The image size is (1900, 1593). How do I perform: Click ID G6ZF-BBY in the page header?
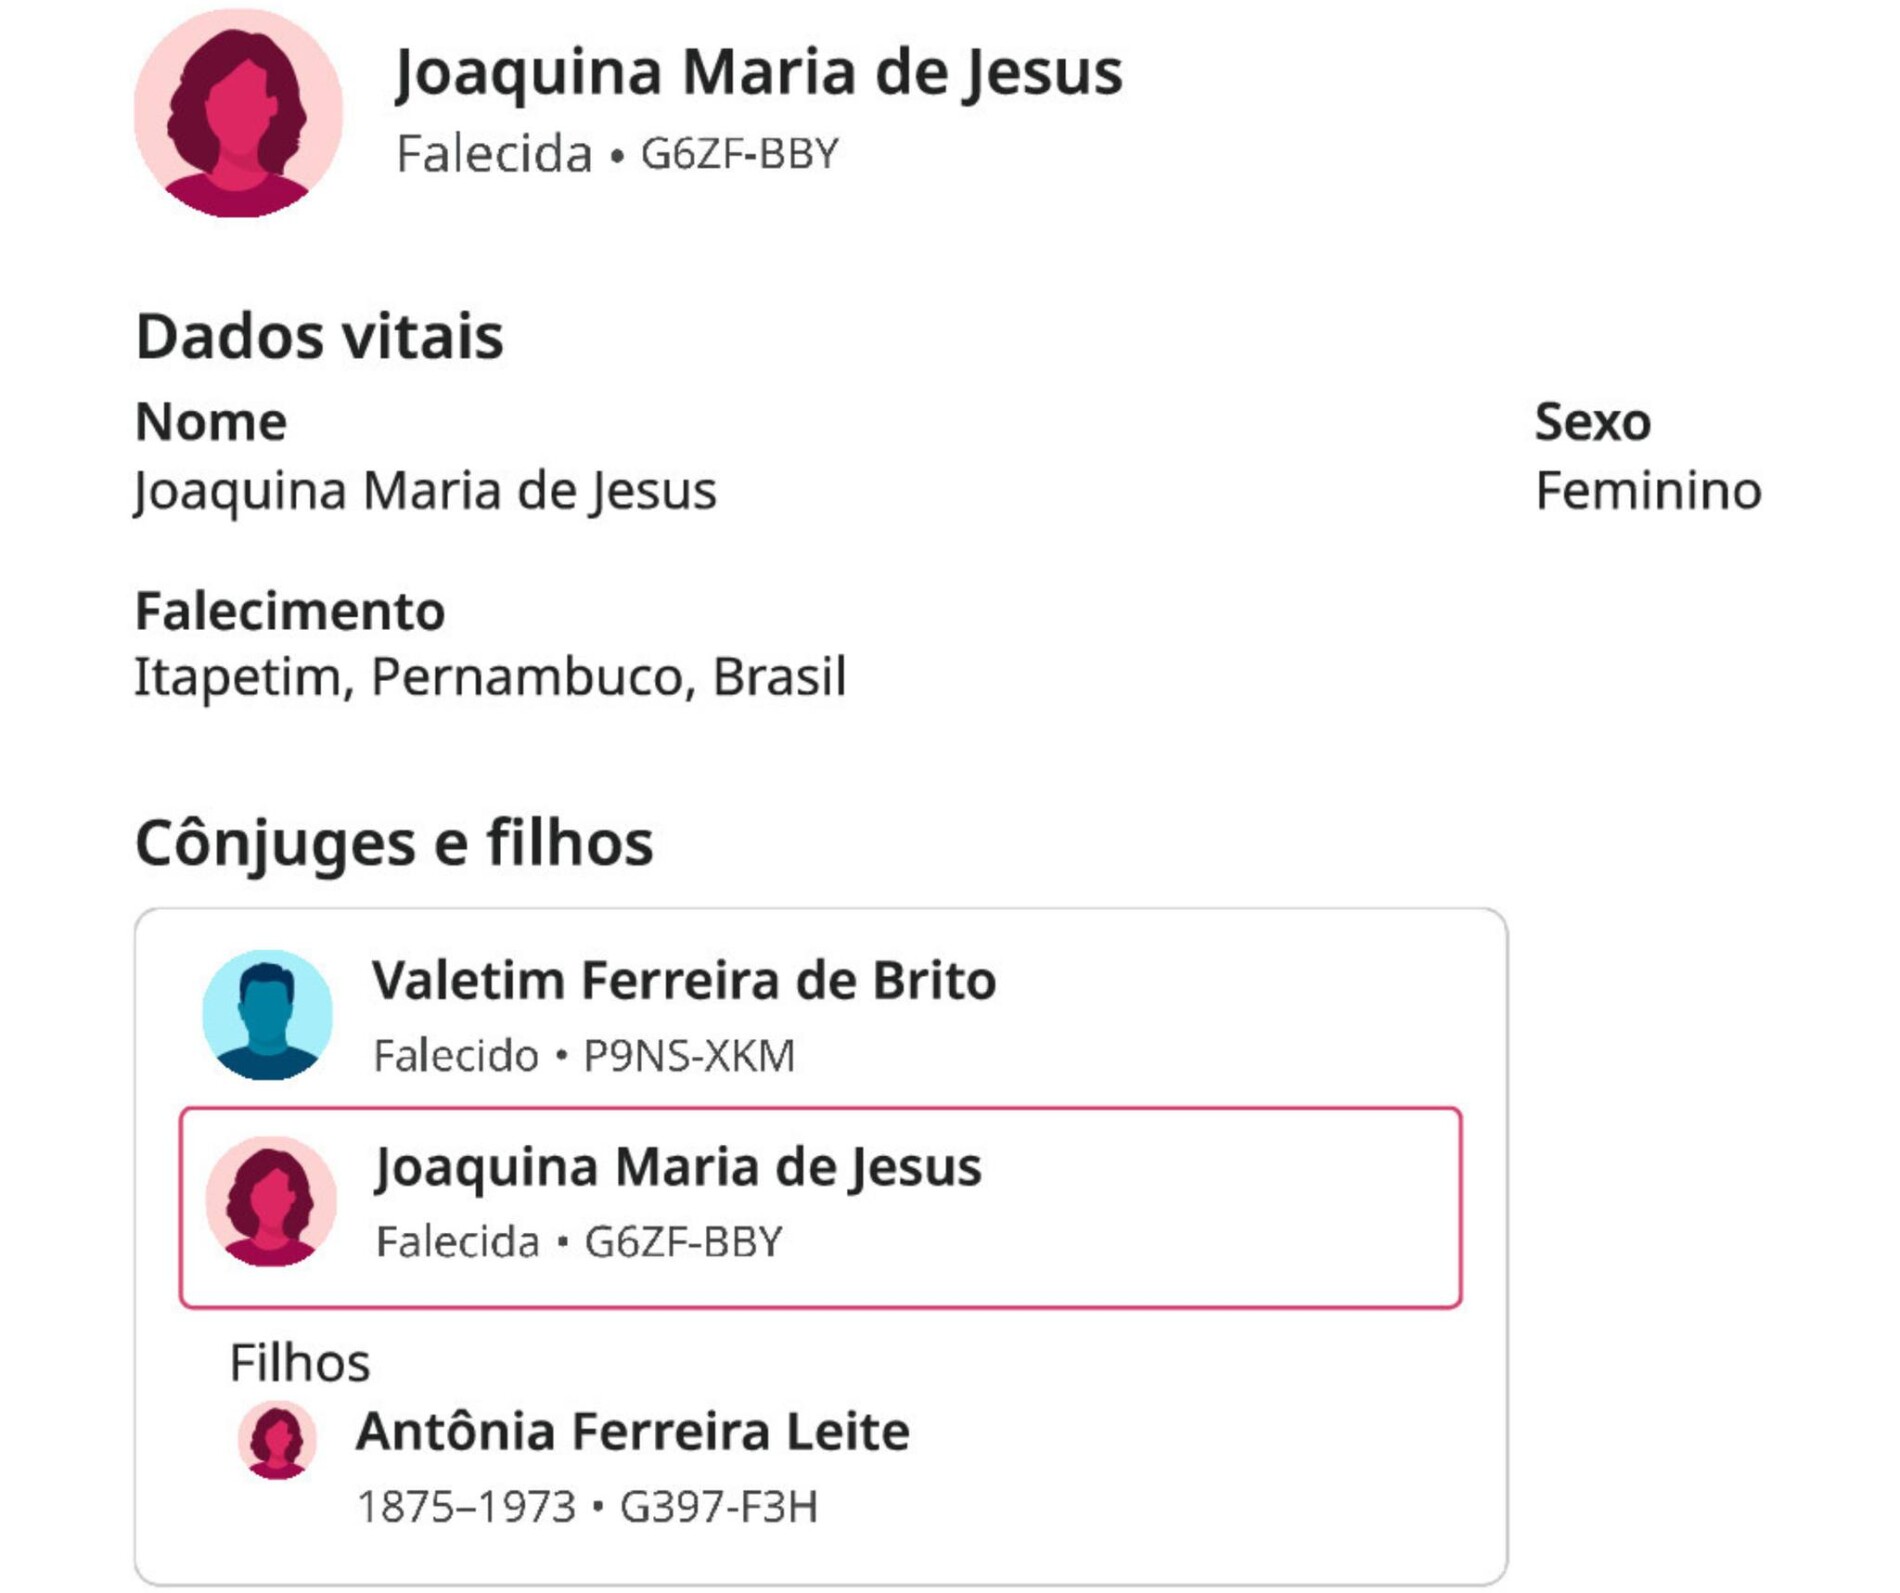739,154
